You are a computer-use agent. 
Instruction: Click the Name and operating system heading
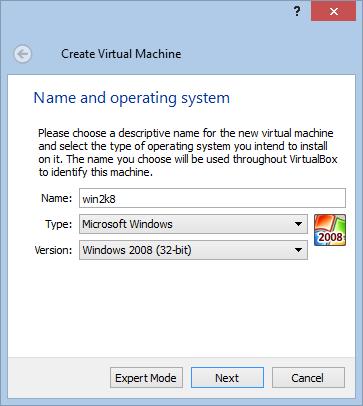[132, 98]
